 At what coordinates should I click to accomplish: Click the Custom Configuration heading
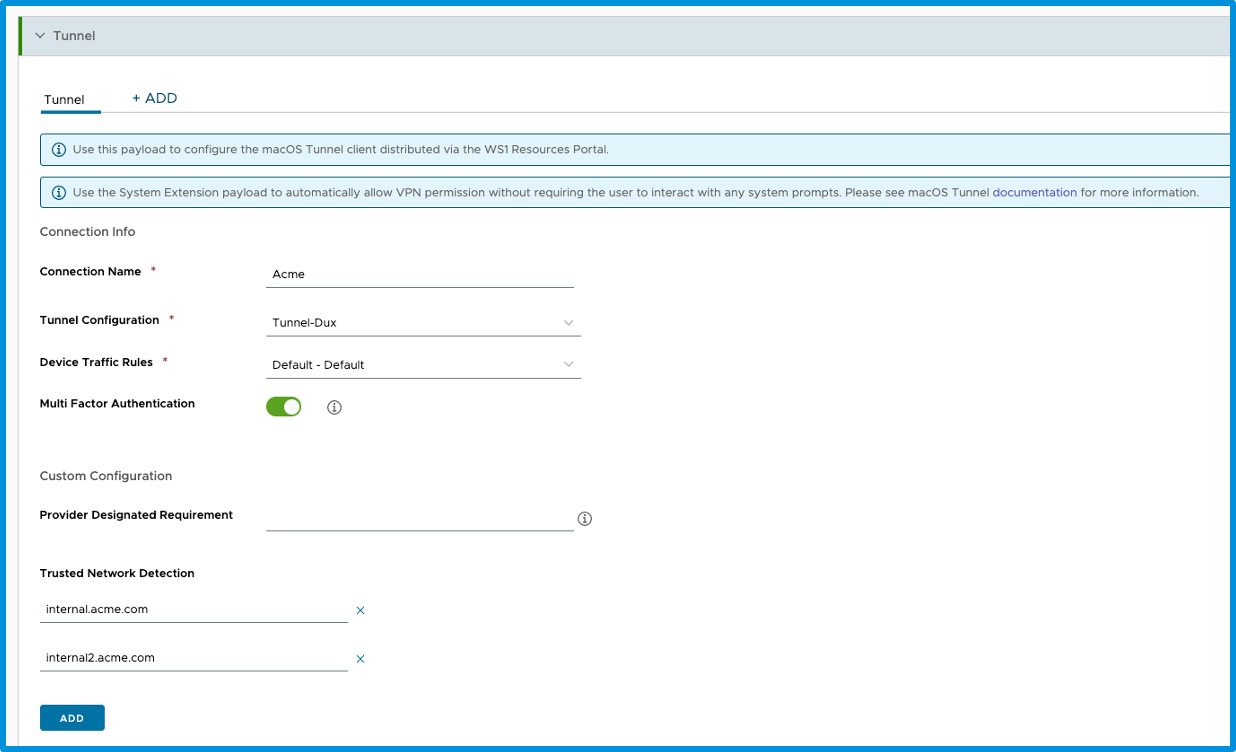[106, 476]
